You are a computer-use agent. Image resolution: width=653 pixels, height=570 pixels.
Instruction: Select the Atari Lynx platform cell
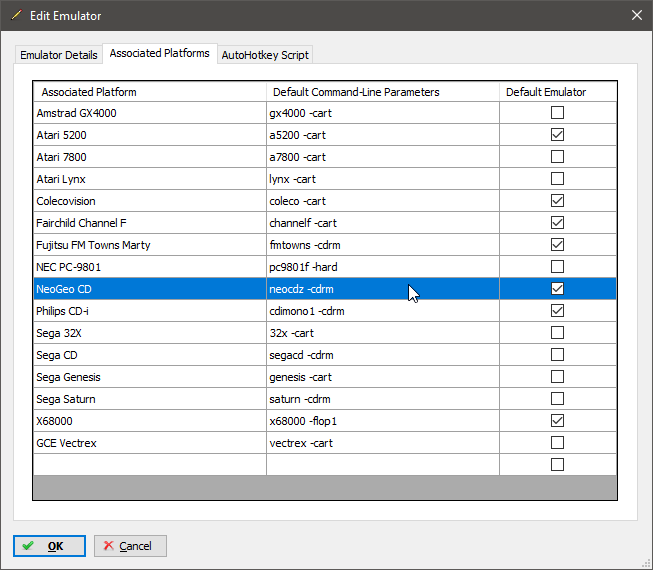tap(150, 179)
